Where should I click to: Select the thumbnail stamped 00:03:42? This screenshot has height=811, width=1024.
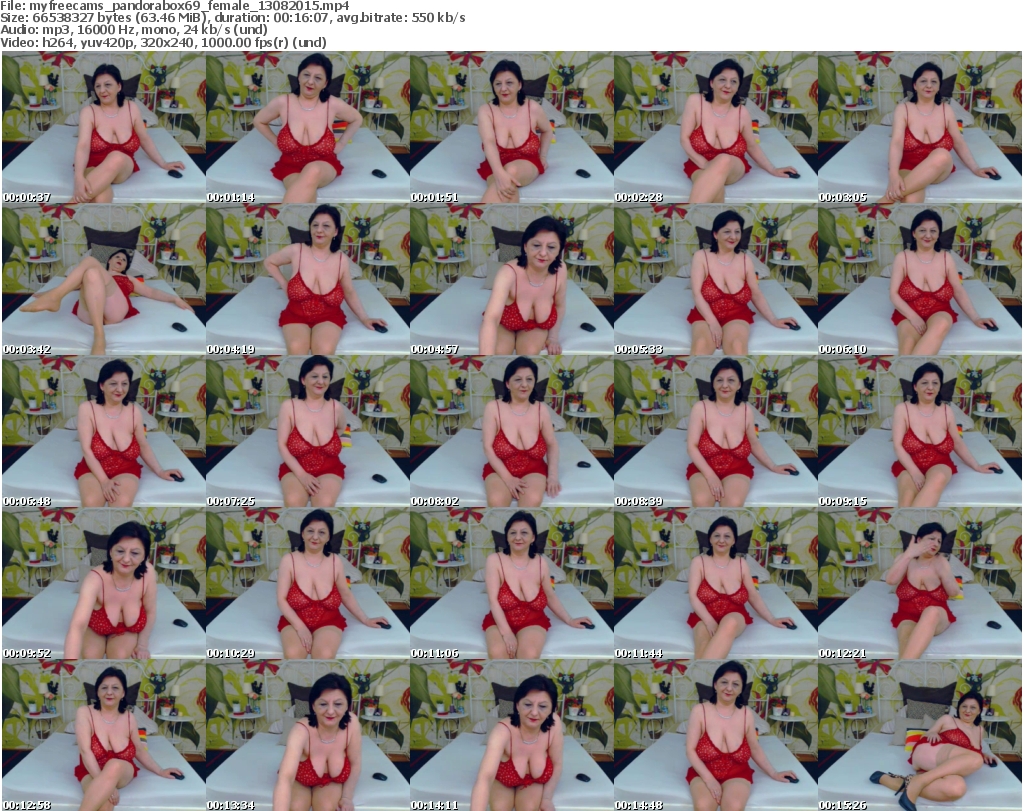[104, 279]
